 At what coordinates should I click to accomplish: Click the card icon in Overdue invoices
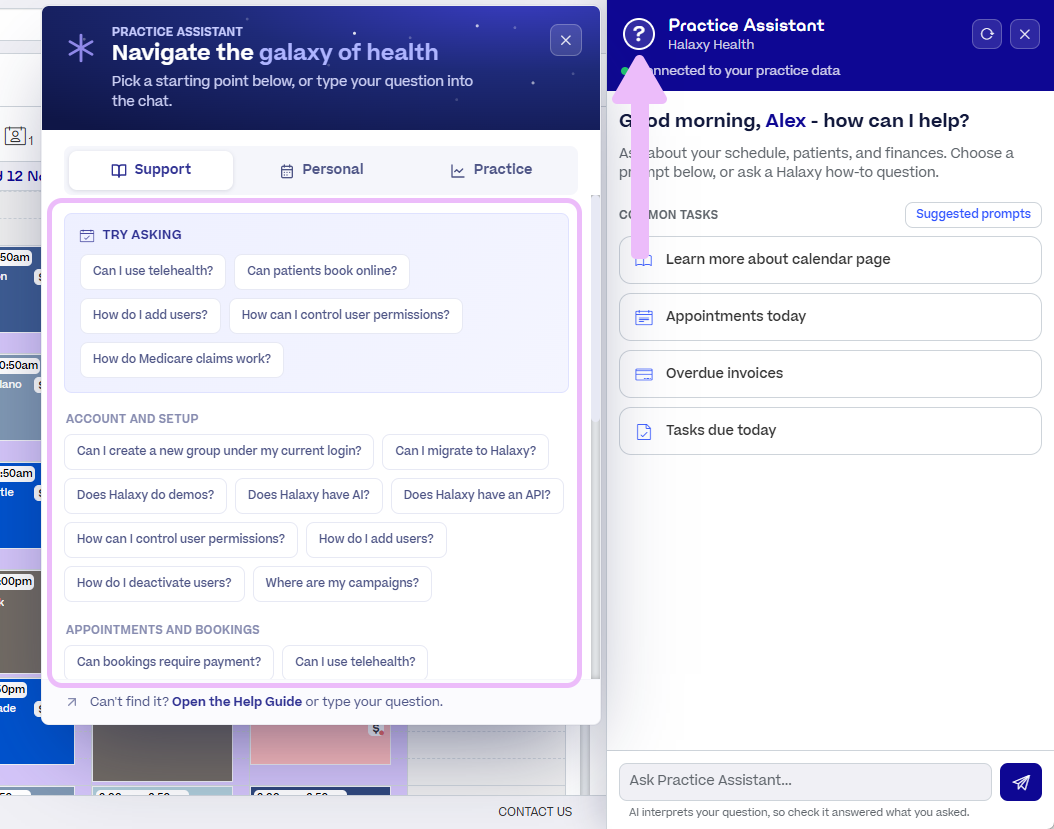(644, 374)
